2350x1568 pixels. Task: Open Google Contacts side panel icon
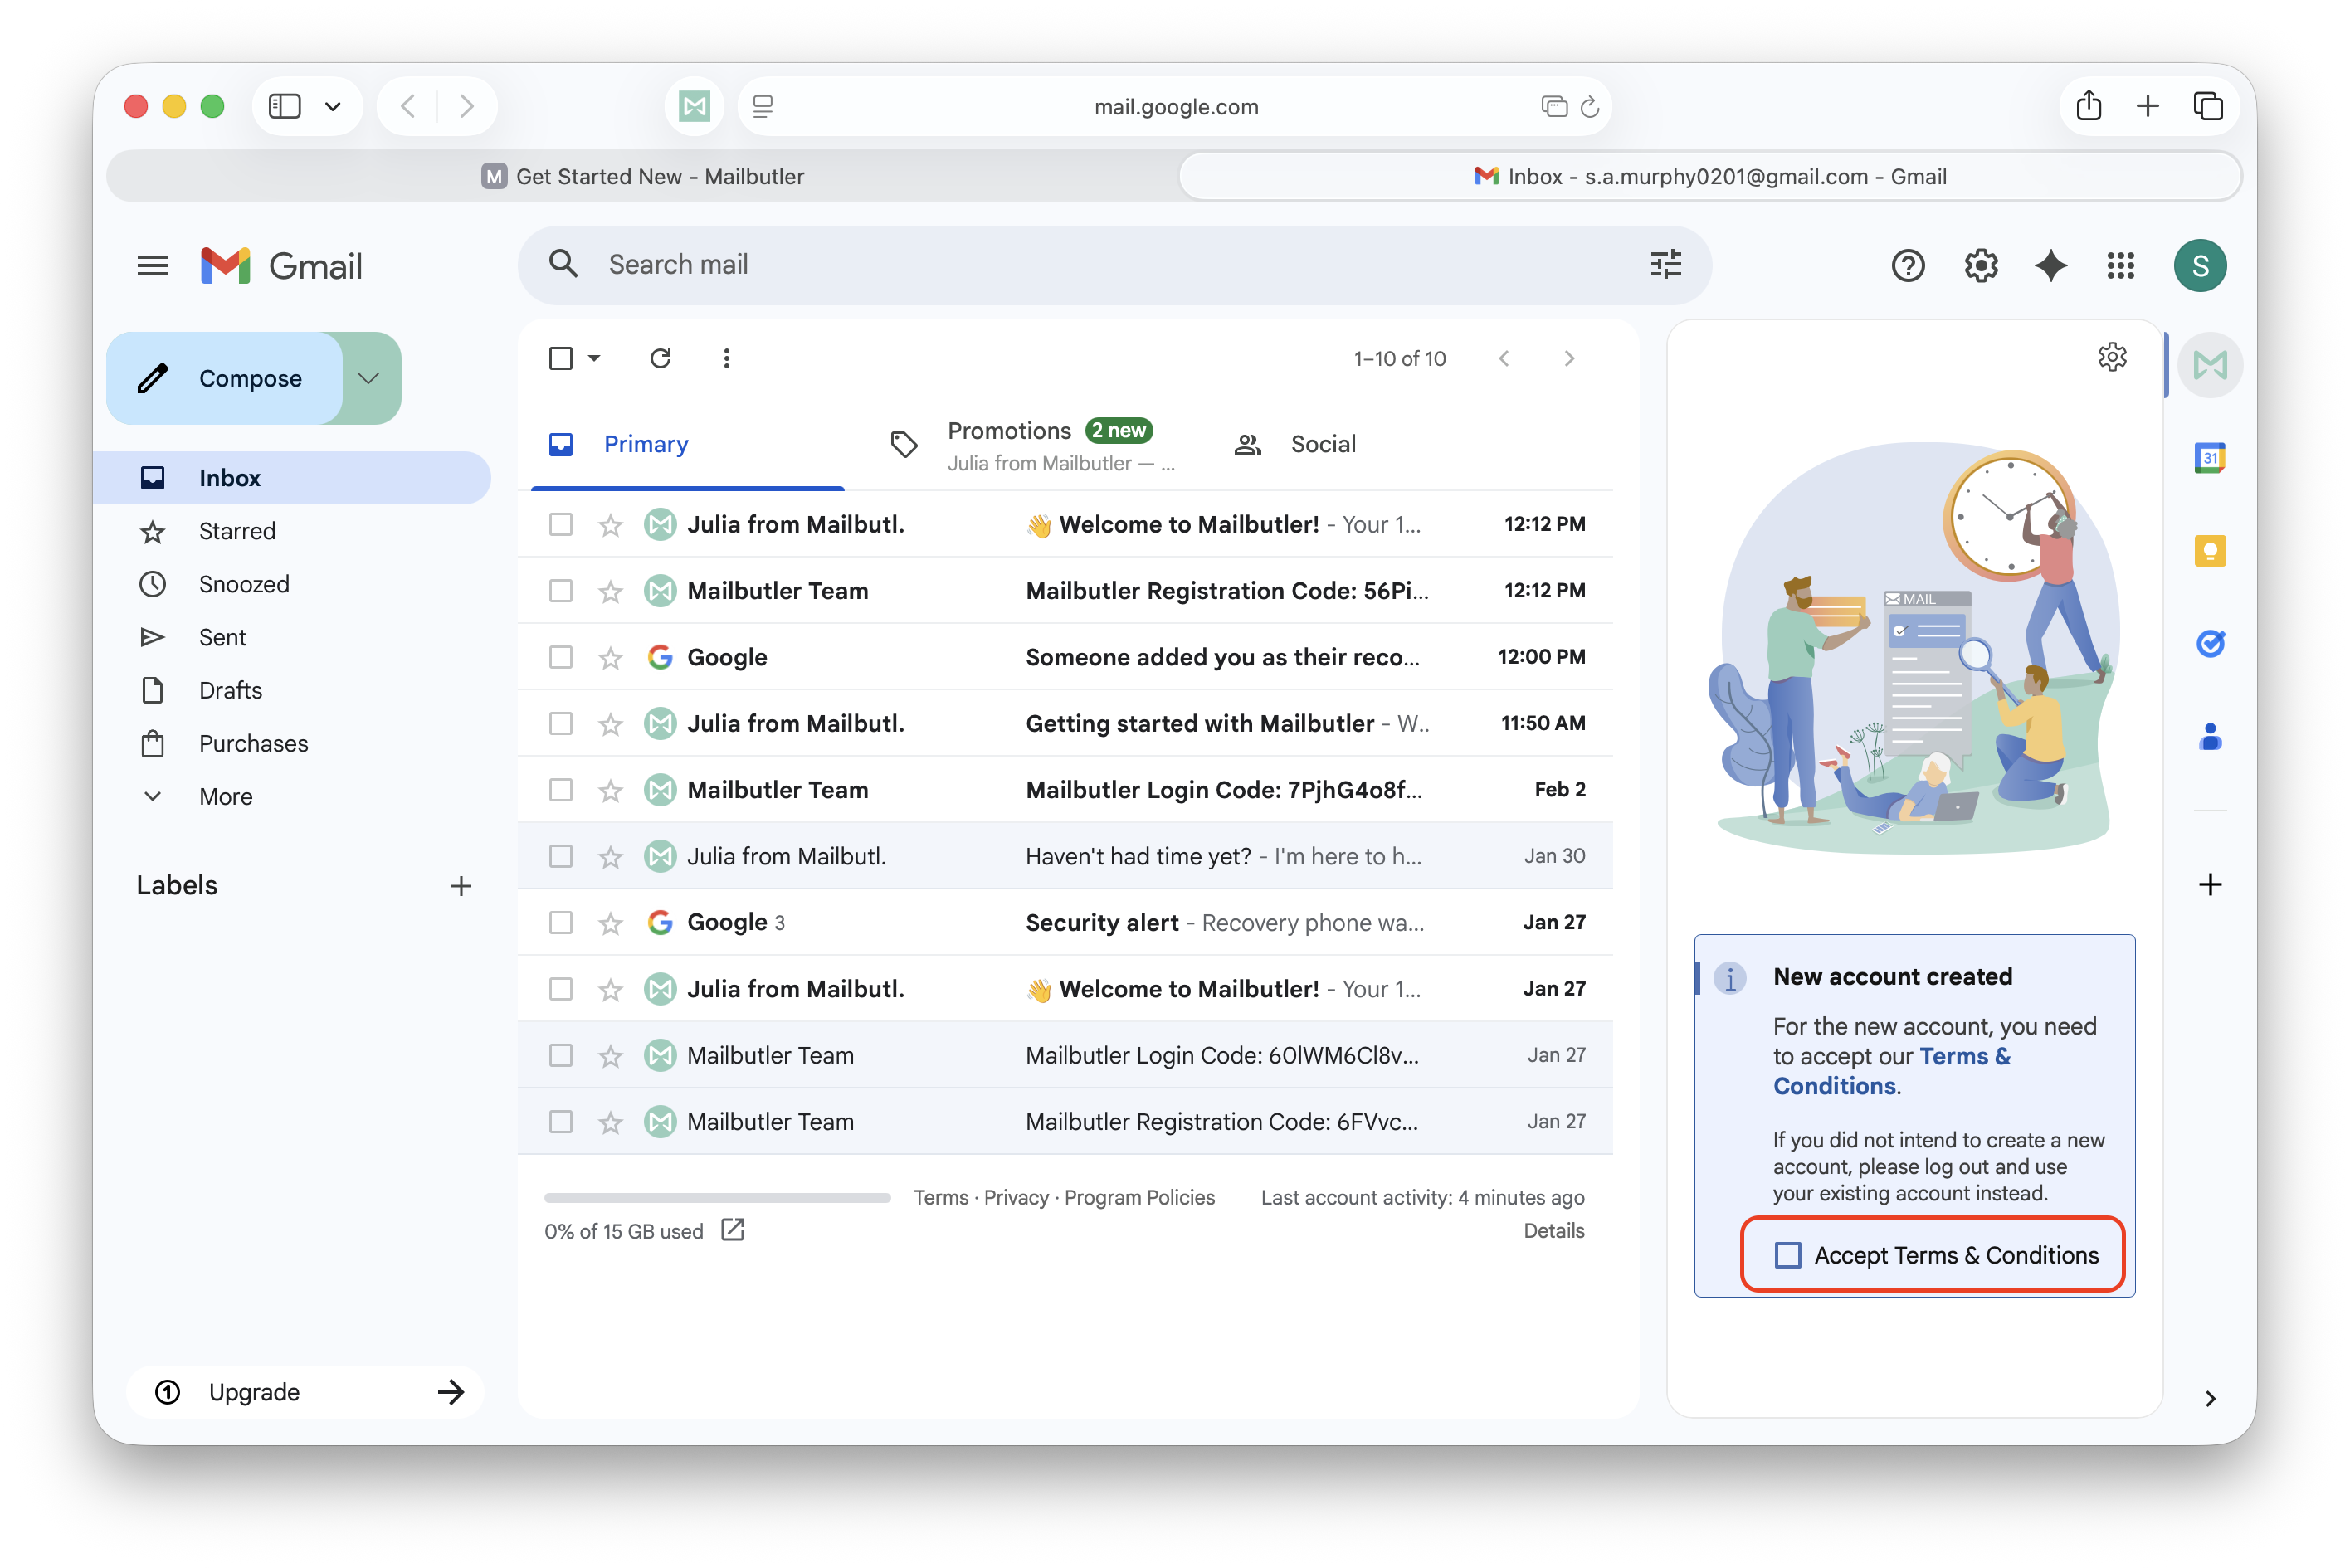[x=2209, y=737]
